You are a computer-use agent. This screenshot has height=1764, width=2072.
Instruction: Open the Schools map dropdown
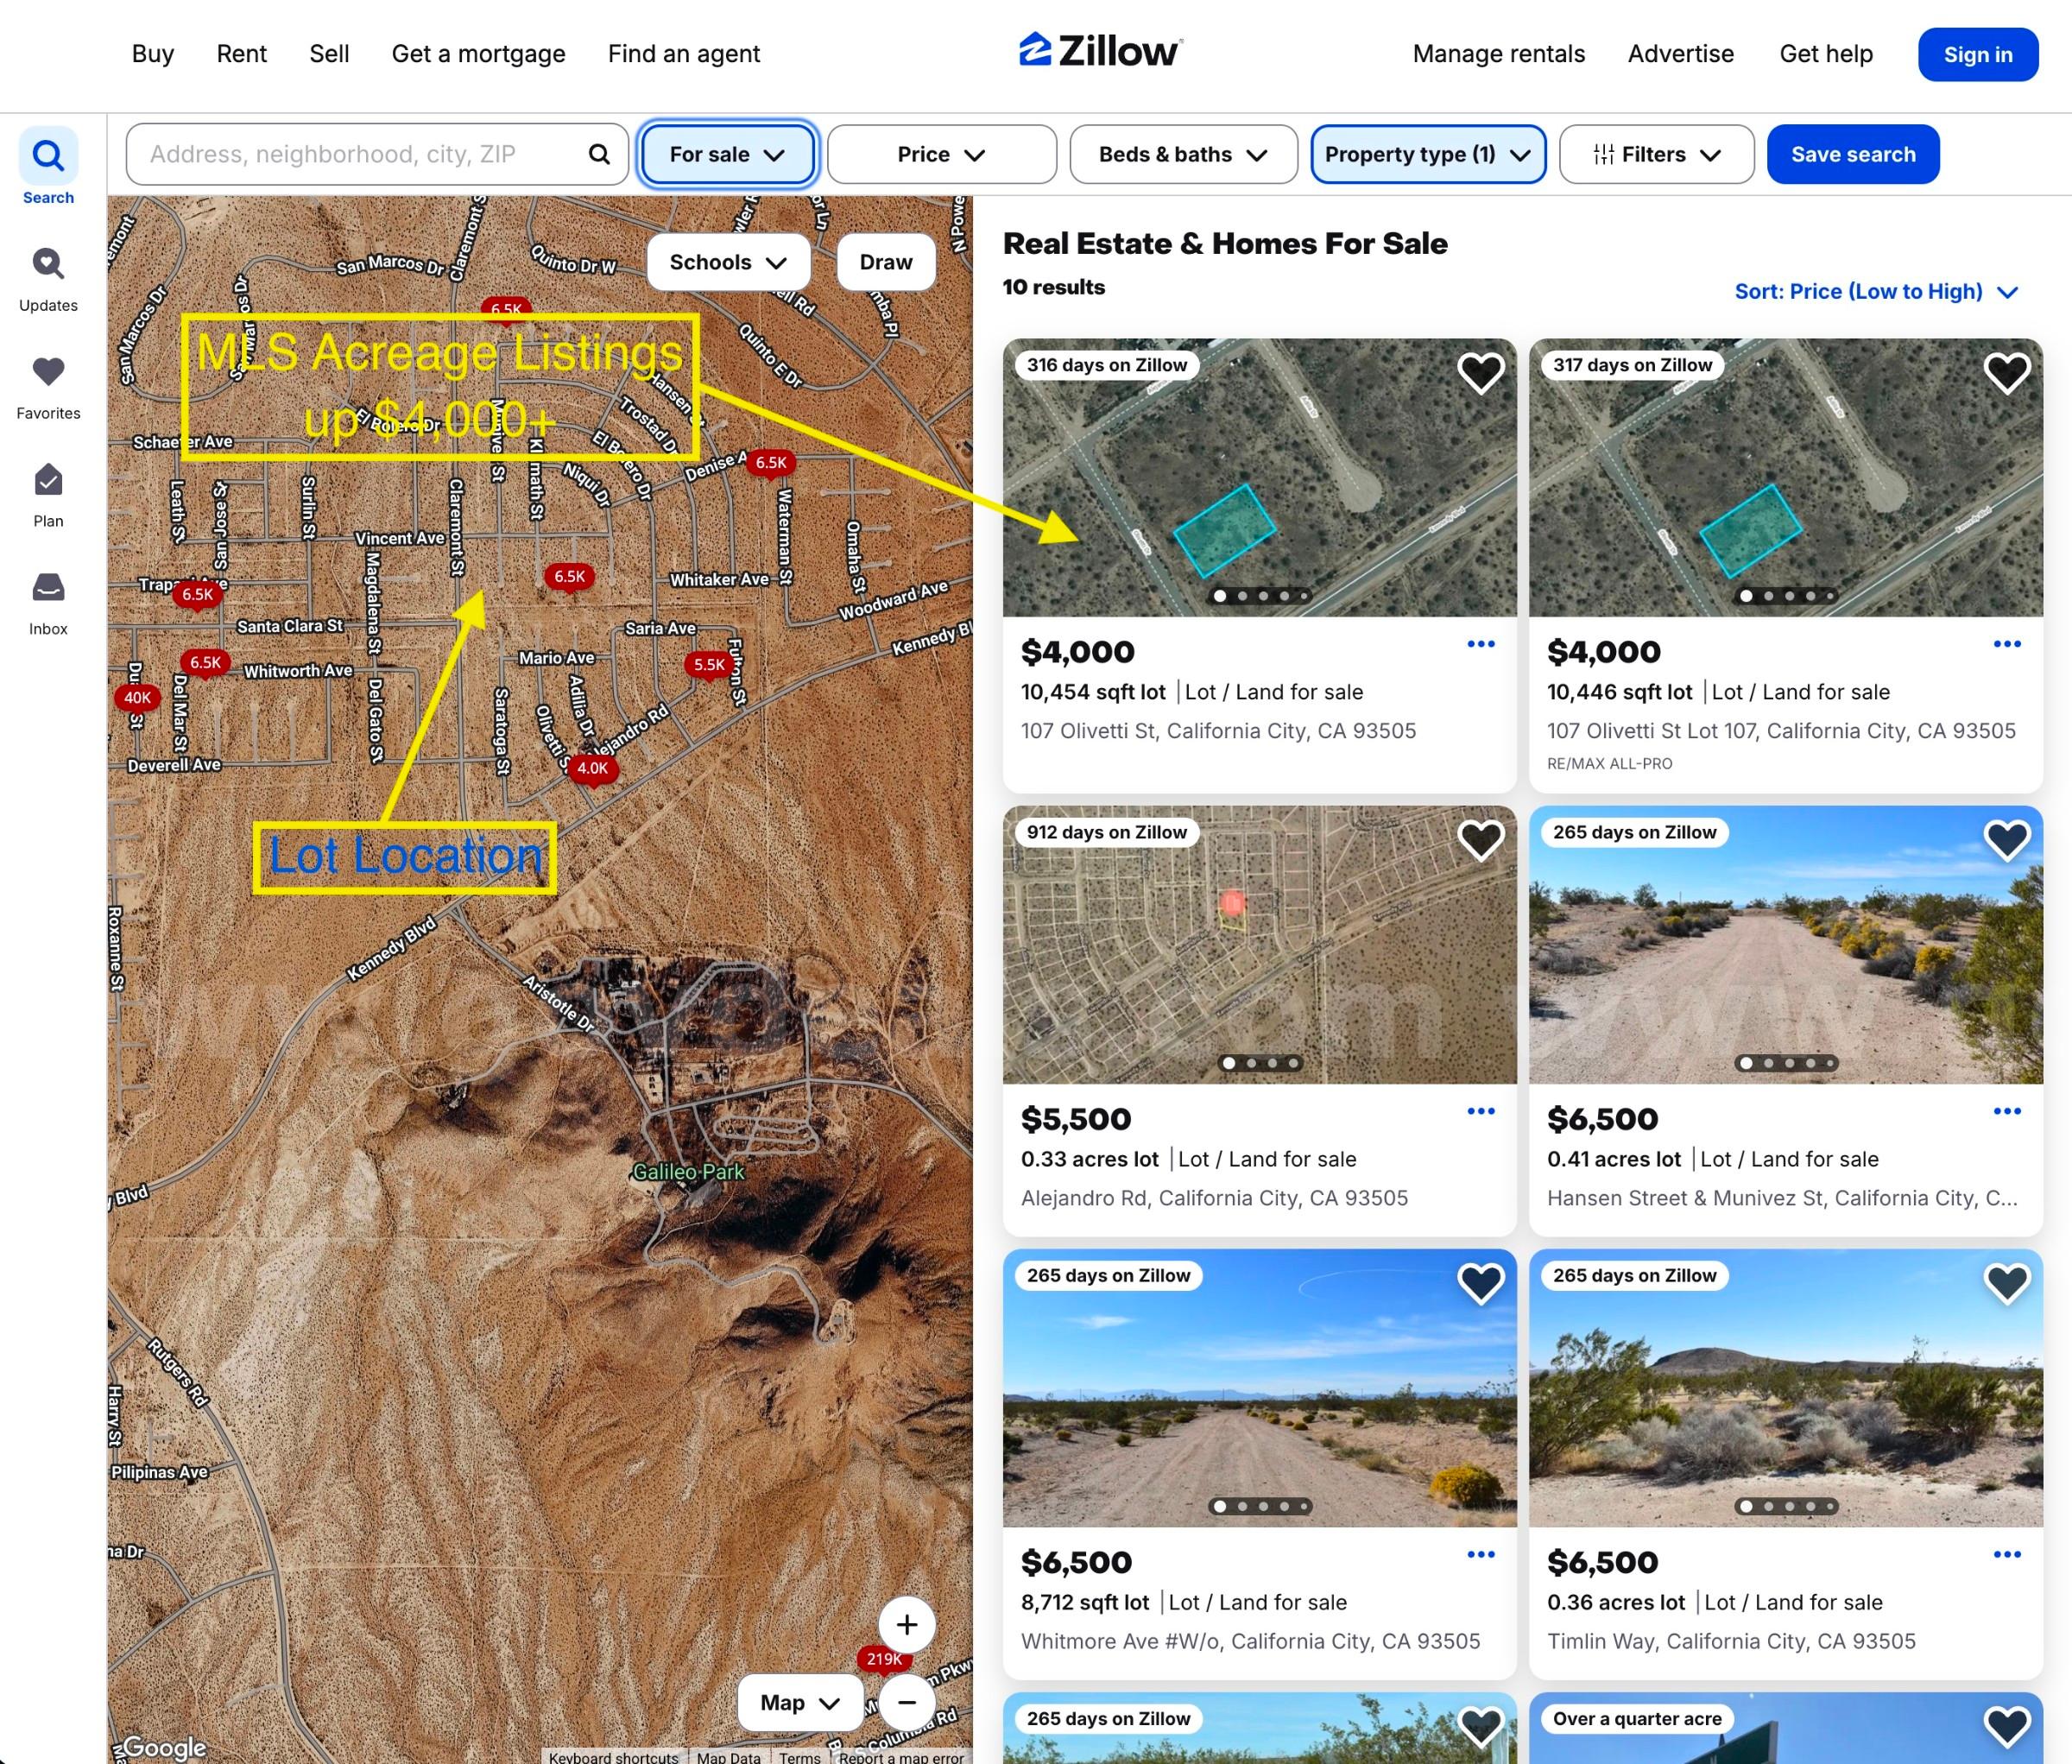(x=728, y=262)
